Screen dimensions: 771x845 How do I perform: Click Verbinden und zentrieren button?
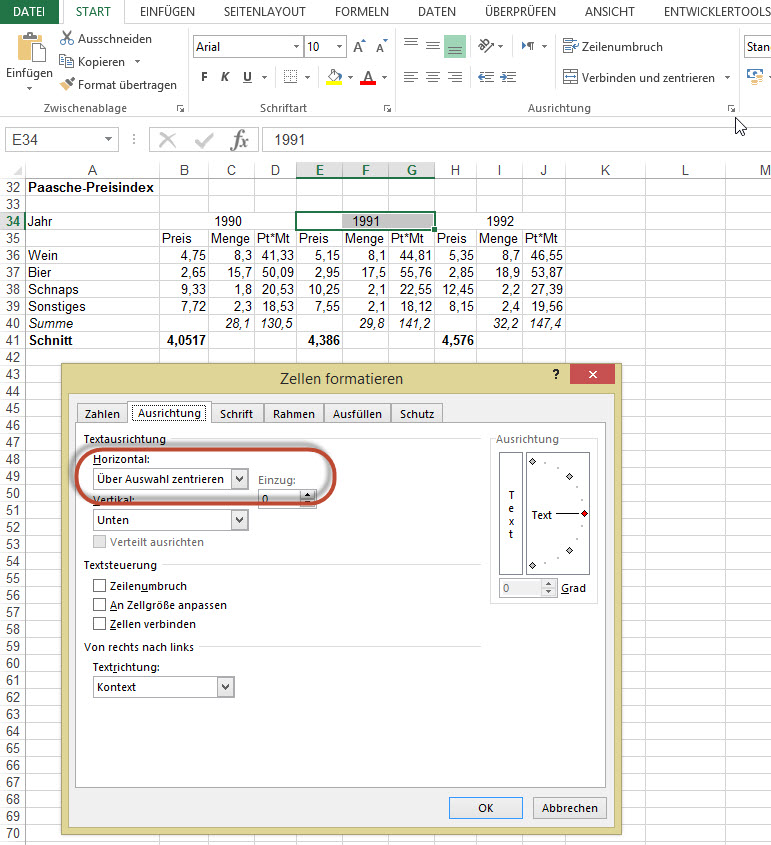(638, 77)
